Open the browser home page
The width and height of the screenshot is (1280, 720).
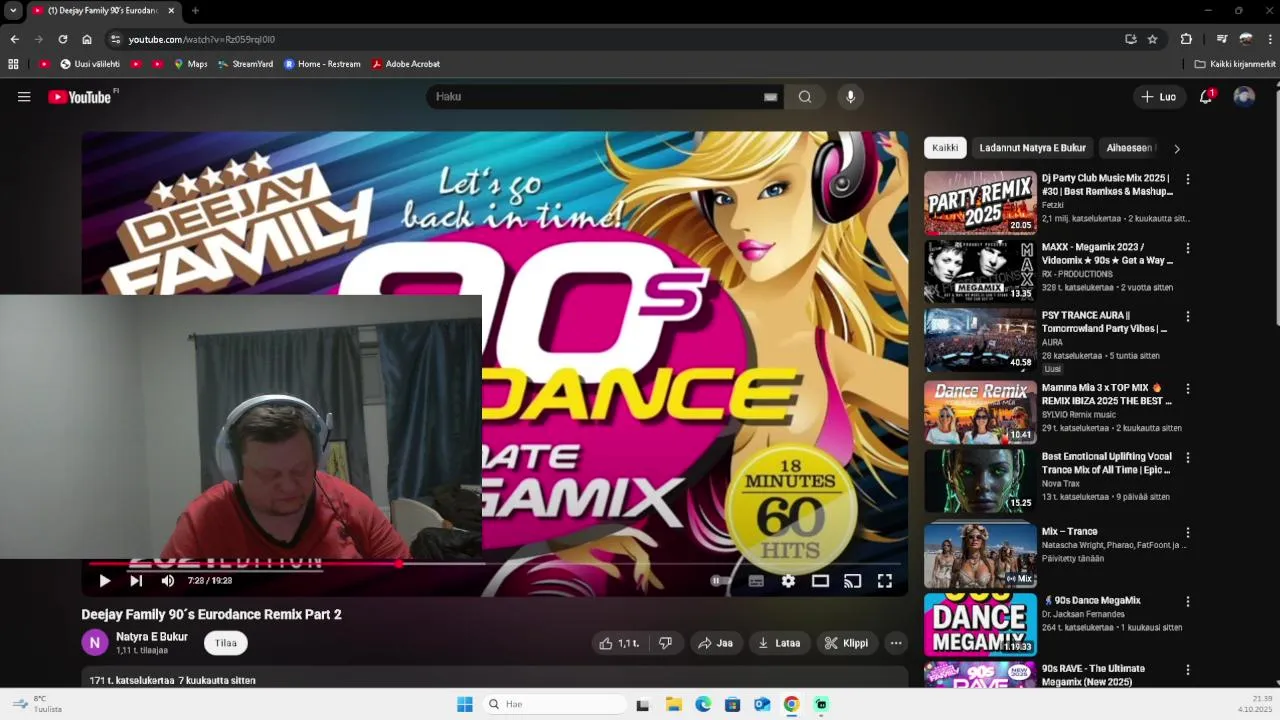pos(87,39)
